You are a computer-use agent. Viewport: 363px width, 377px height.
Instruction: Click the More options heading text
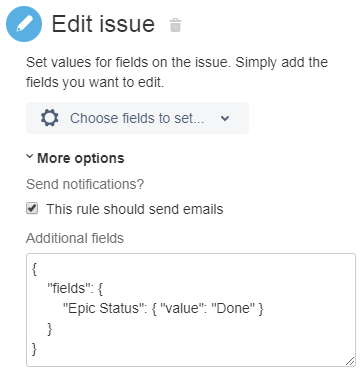(81, 158)
